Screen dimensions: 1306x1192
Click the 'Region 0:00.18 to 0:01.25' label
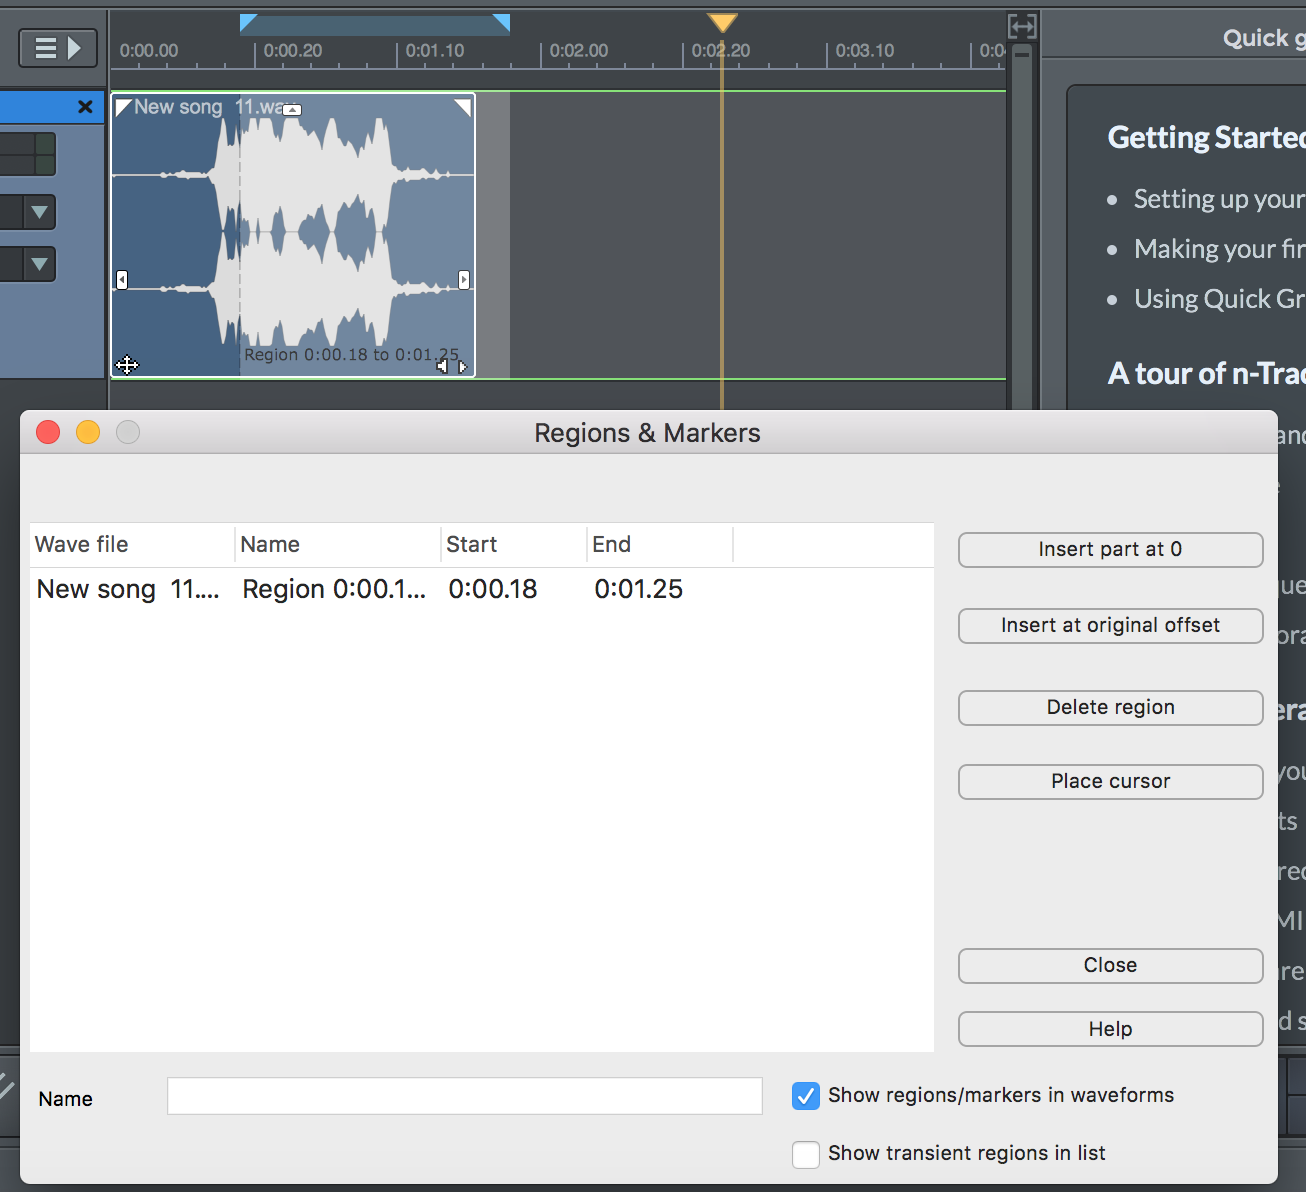click(351, 355)
